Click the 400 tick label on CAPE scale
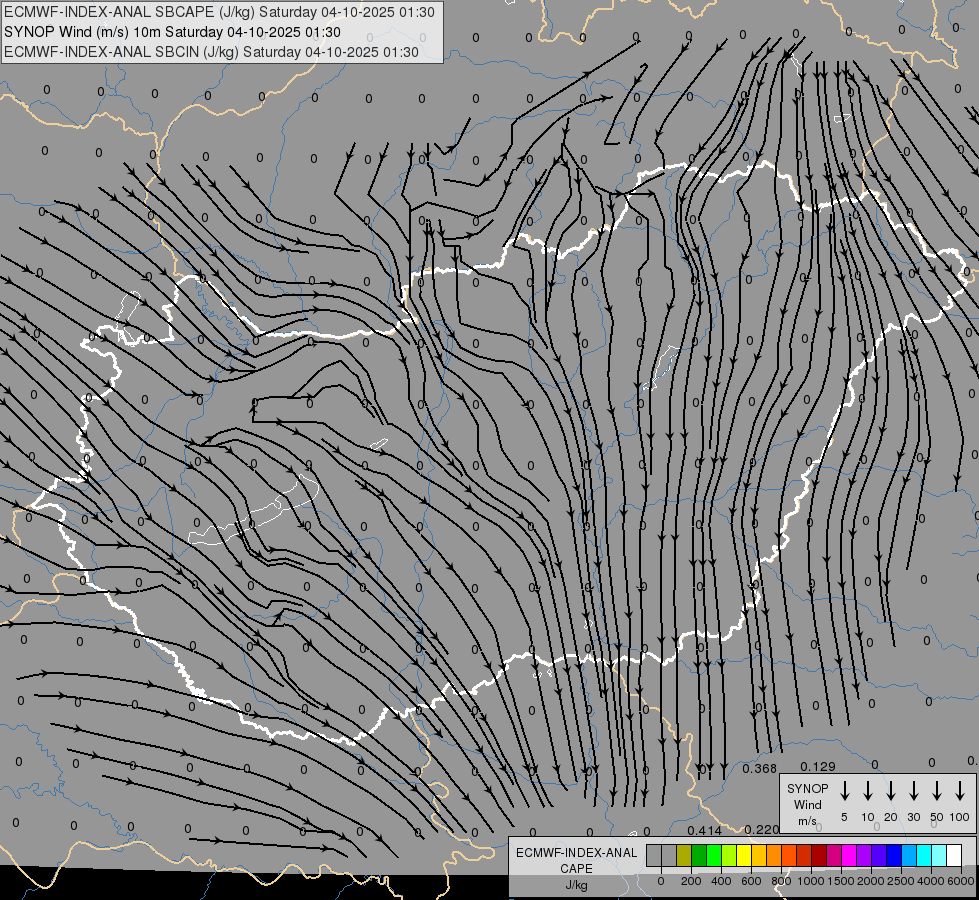This screenshot has height=900, width=979. coord(721,881)
